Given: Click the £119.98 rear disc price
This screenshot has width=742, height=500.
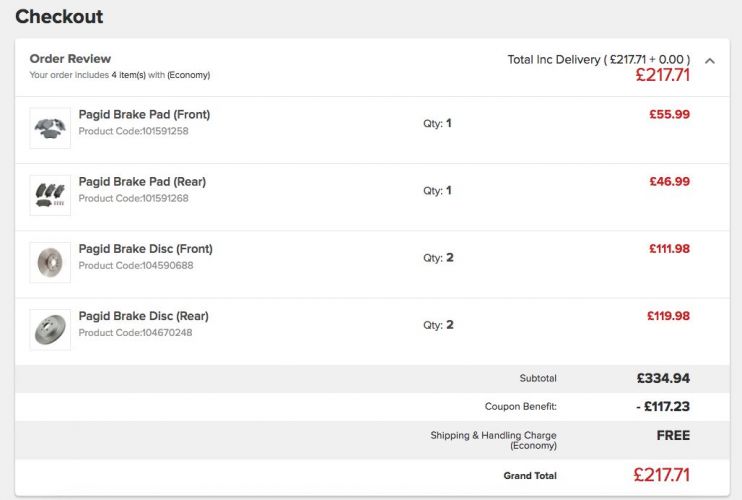Looking at the screenshot, I should click(x=669, y=316).
